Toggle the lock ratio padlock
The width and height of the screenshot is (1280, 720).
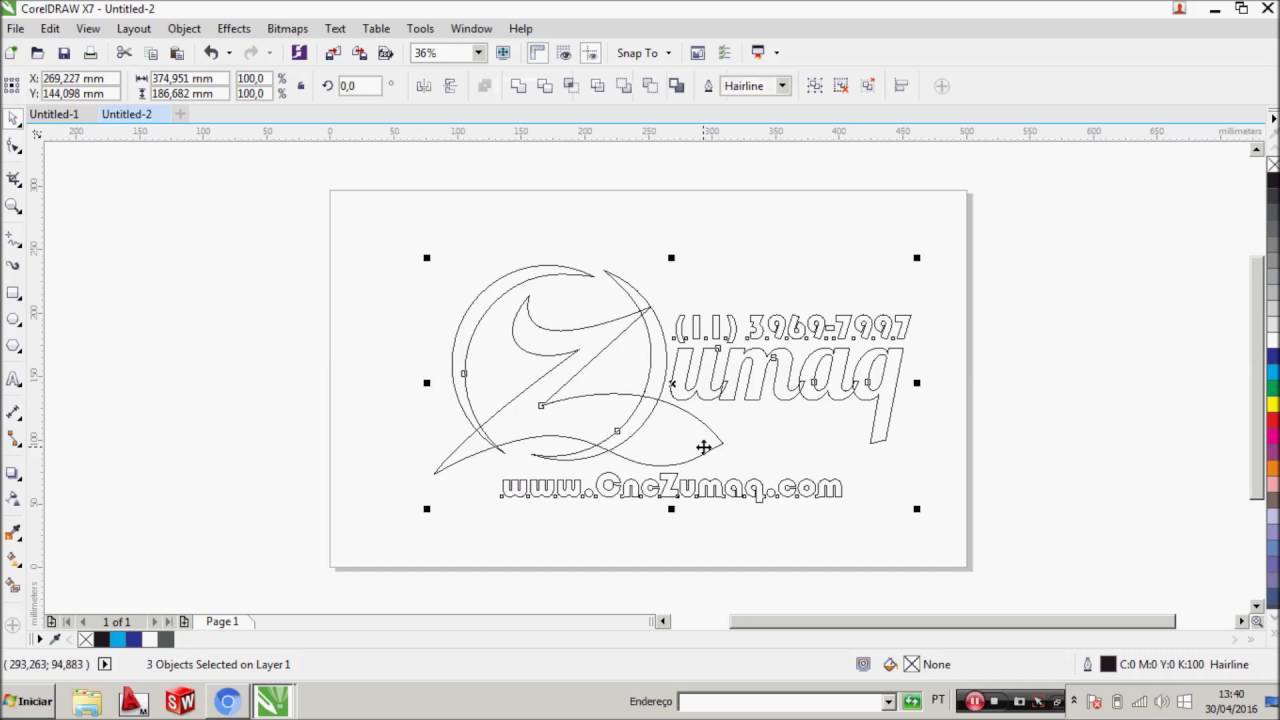point(301,86)
